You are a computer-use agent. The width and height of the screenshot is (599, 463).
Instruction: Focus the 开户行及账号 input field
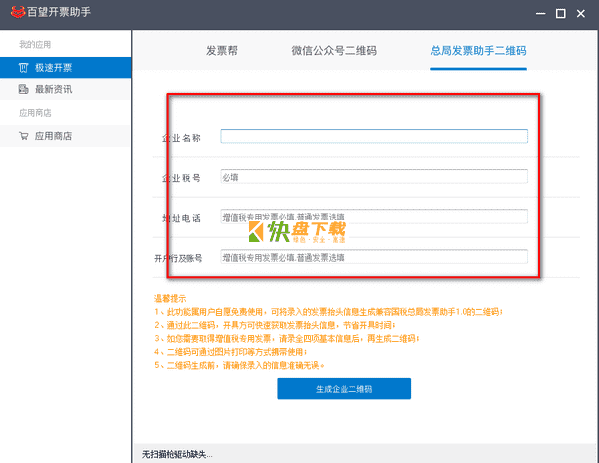click(x=374, y=257)
